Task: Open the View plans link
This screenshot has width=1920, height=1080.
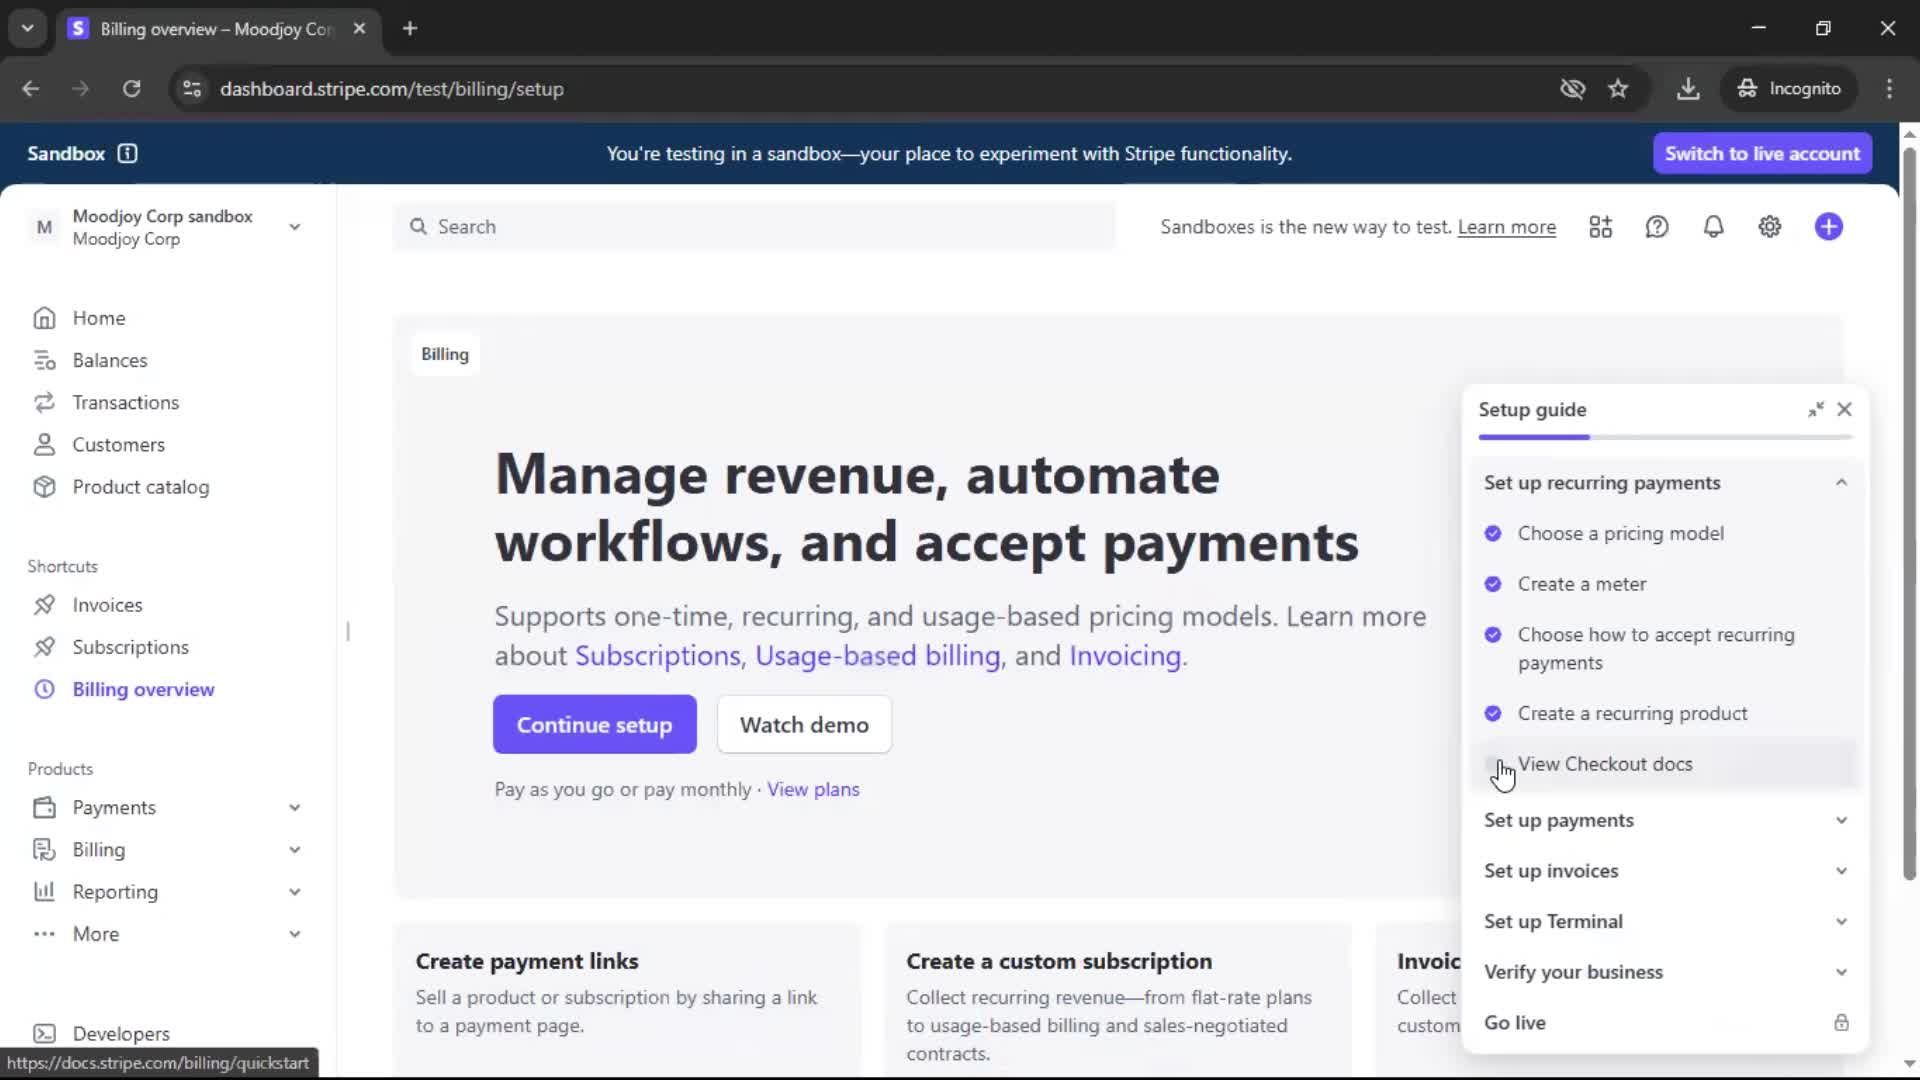Action: [812, 790]
